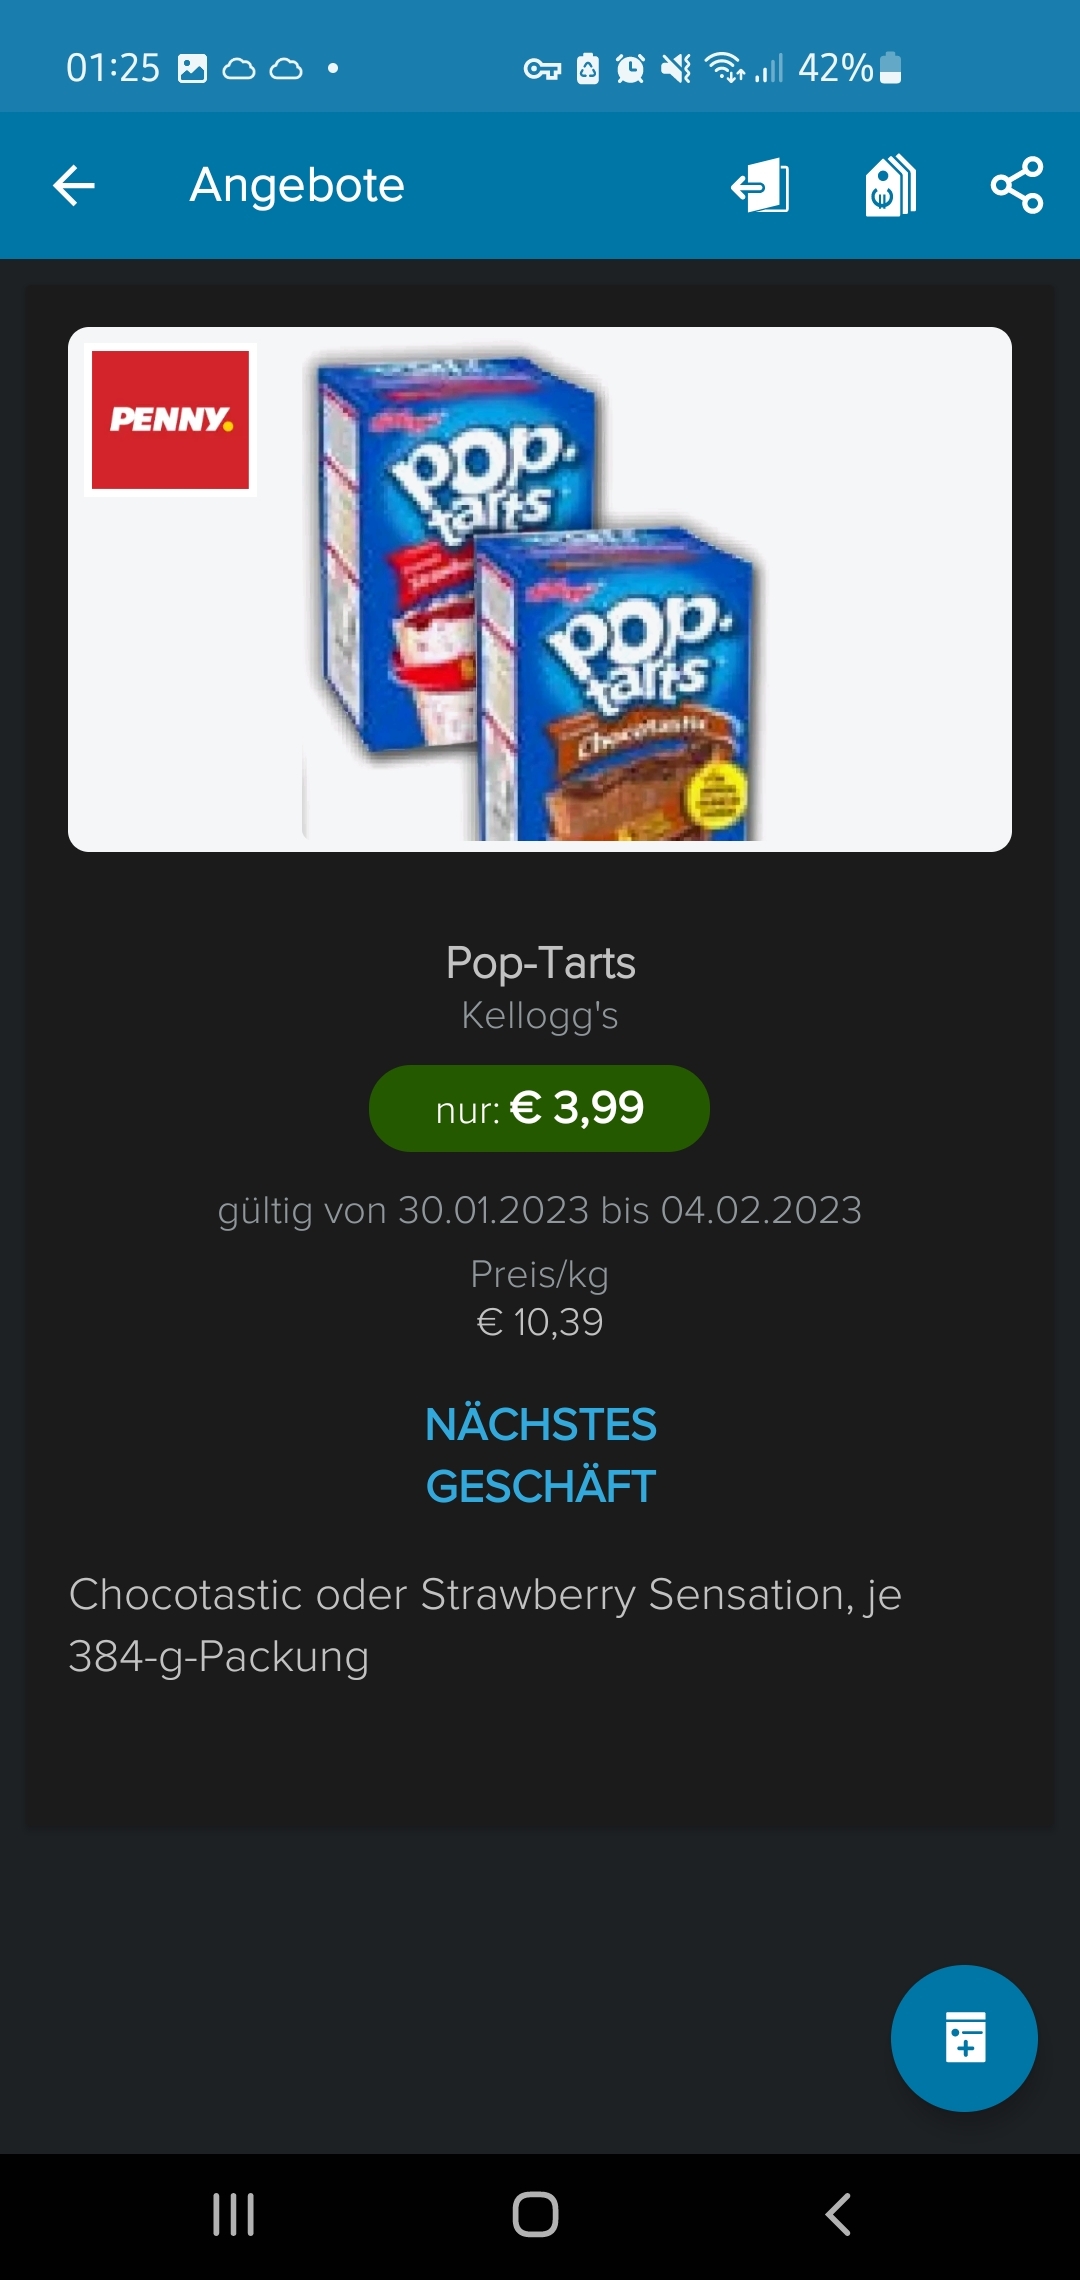
Task: Tap the price tags icon in header
Action: pyautogui.click(x=890, y=186)
